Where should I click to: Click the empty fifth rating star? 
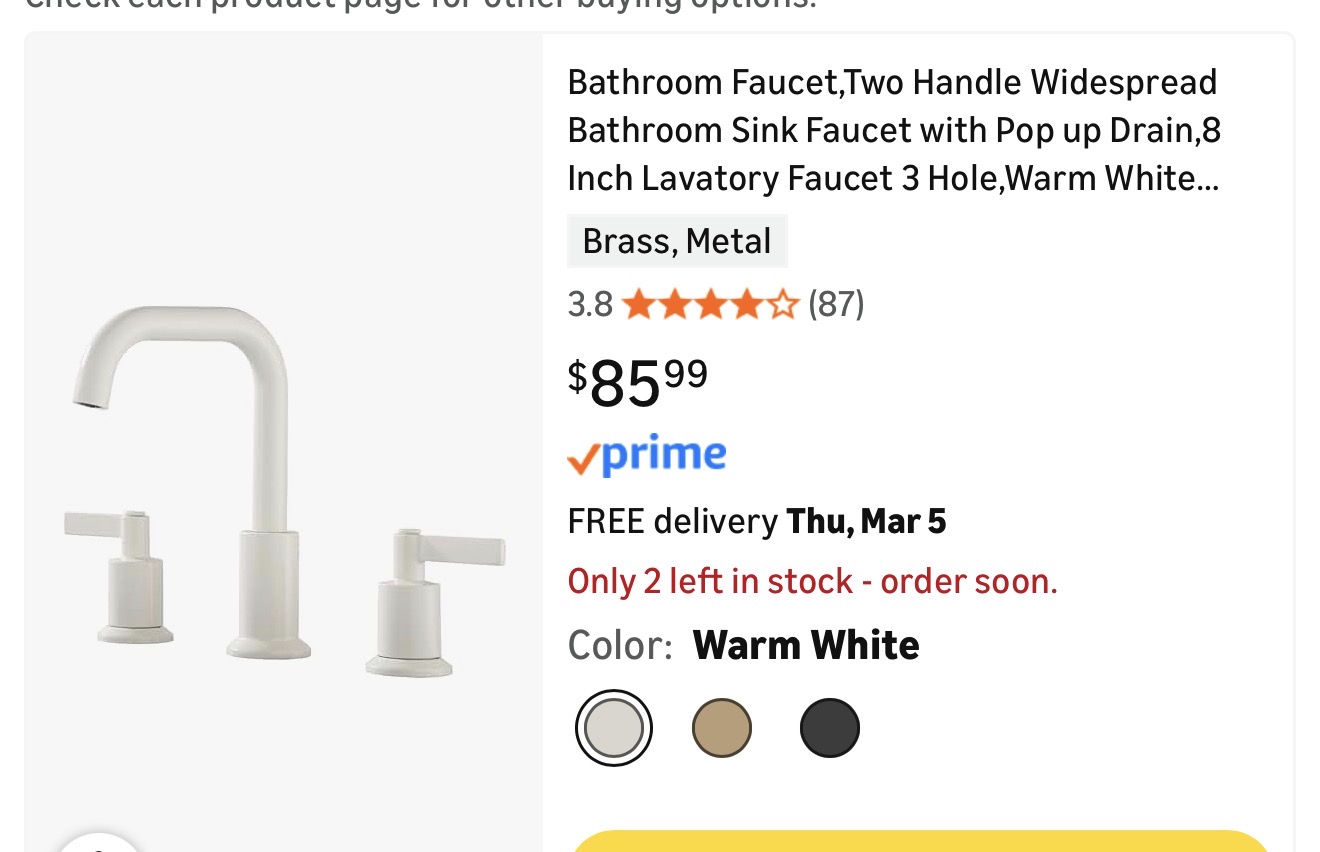[x=784, y=304]
